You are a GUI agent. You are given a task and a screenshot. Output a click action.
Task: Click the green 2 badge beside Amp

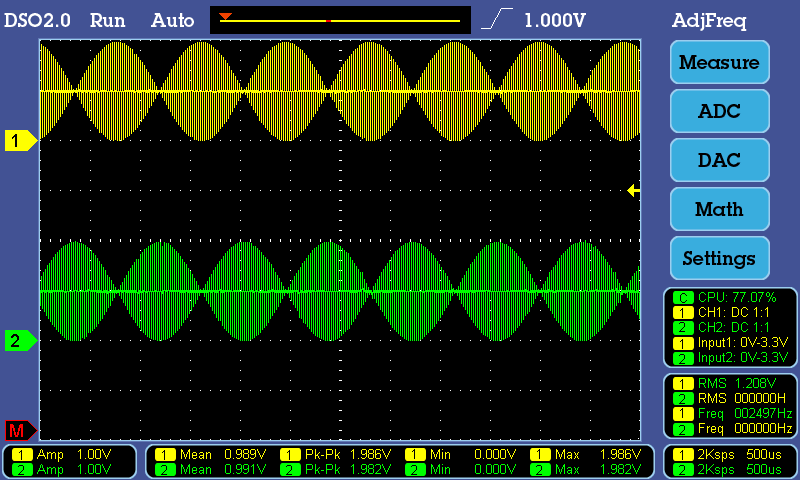[22, 470]
